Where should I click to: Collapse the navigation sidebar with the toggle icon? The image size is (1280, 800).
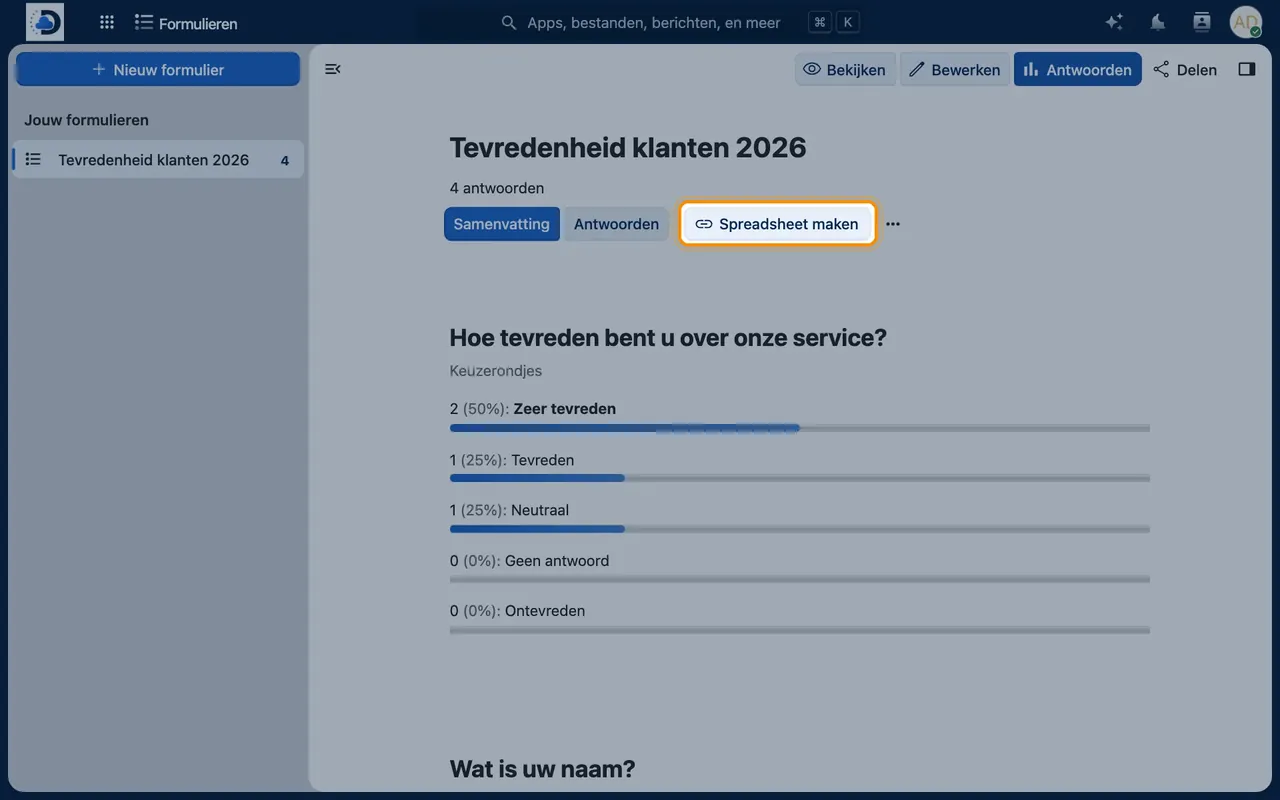333,69
